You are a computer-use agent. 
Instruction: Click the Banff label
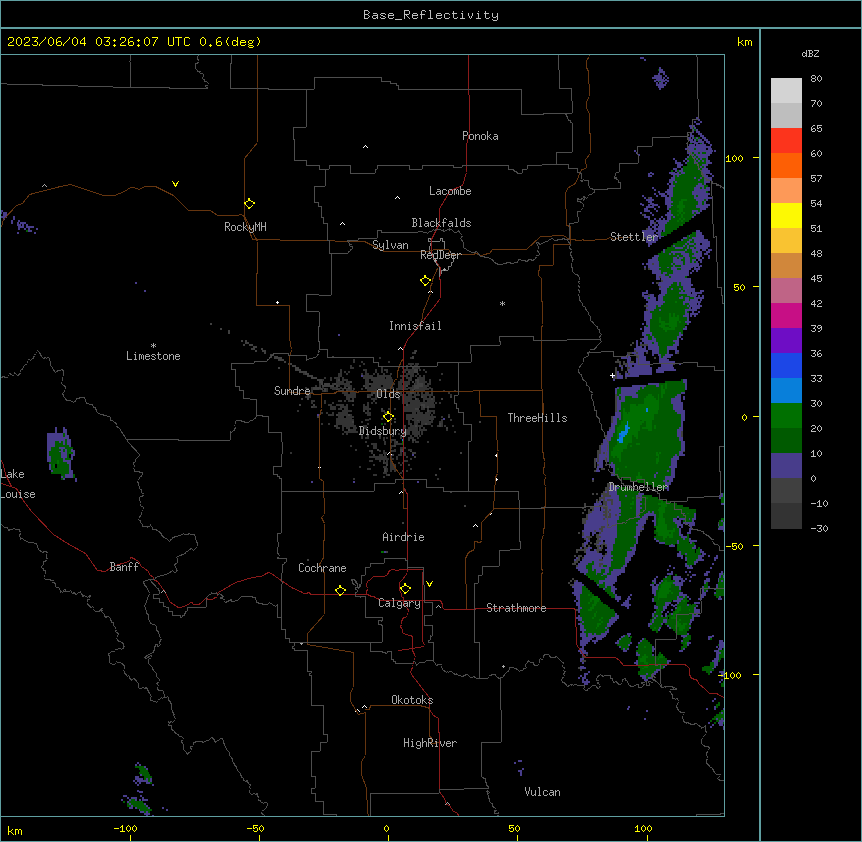pyautogui.click(x=124, y=567)
